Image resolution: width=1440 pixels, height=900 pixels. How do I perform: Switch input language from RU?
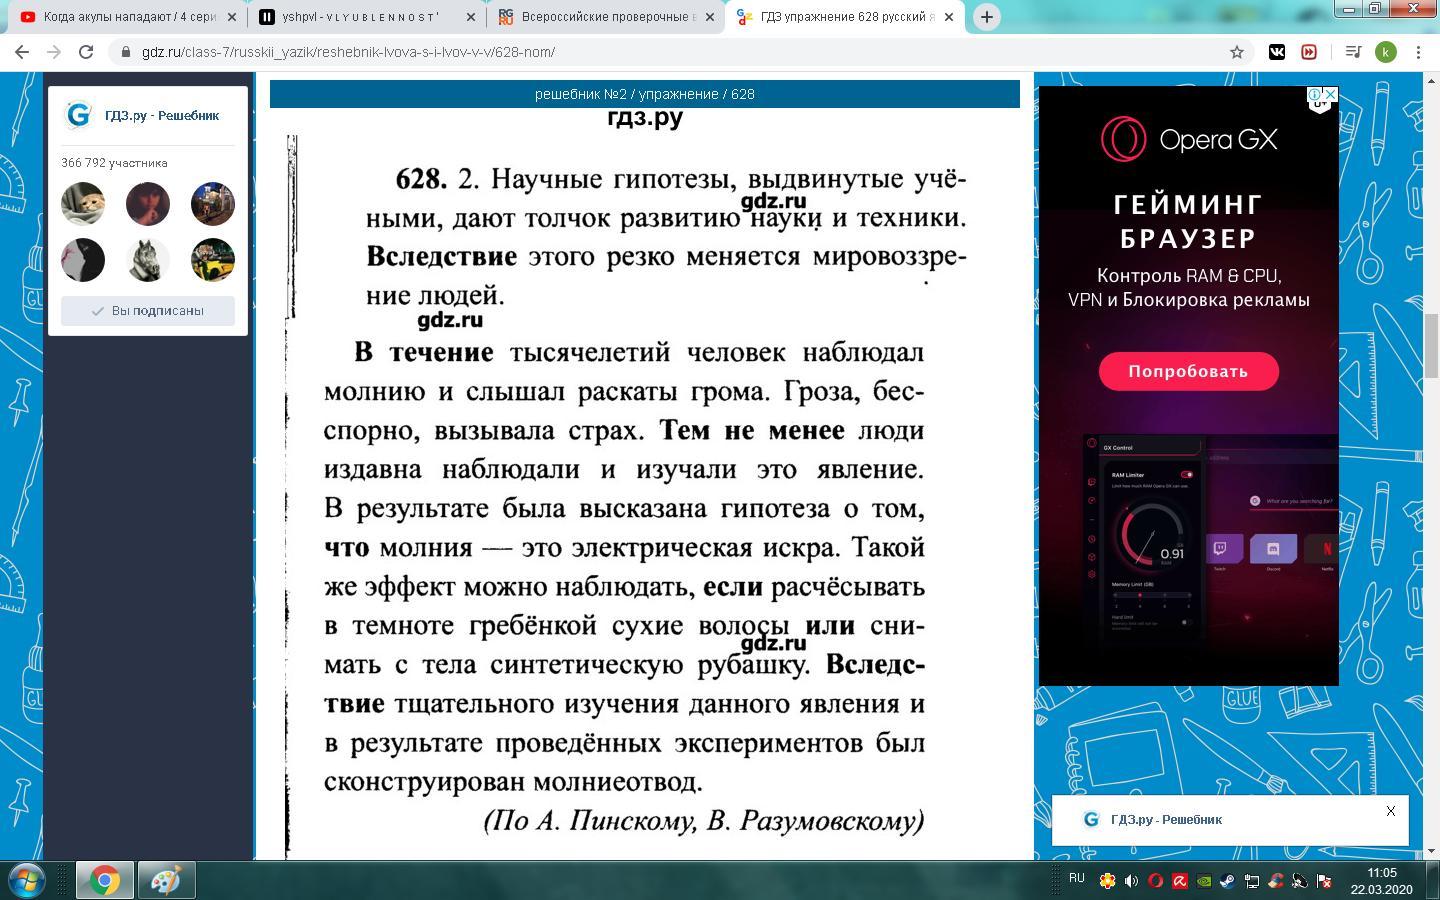pyautogui.click(x=1076, y=879)
